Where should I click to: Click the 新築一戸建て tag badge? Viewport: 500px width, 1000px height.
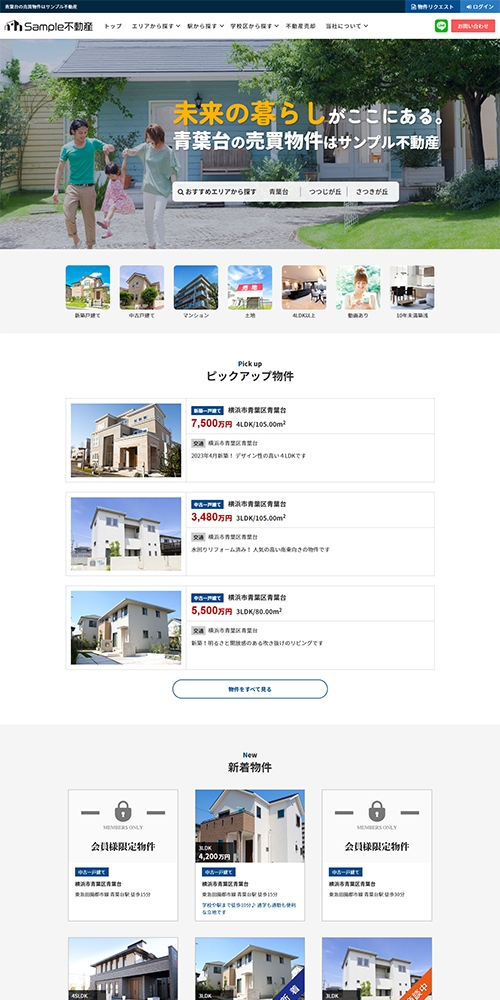click(208, 411)
